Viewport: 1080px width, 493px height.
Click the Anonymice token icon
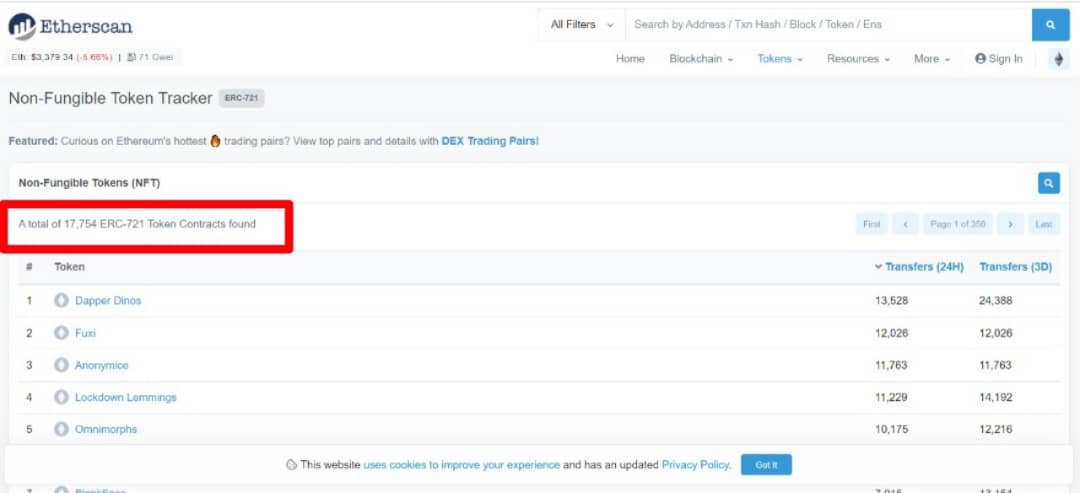(61, 365)
